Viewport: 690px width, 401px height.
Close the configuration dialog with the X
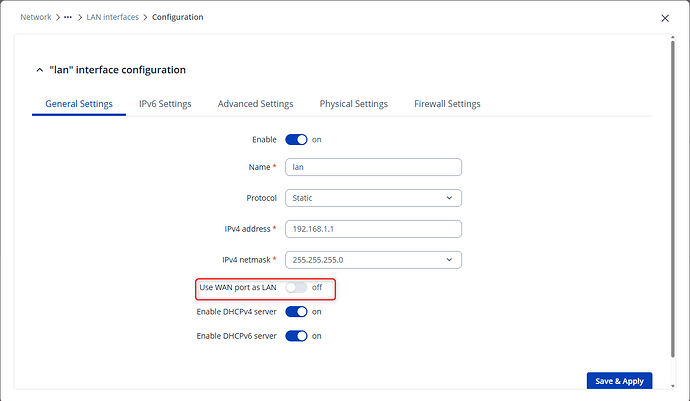tap(666, 18)
